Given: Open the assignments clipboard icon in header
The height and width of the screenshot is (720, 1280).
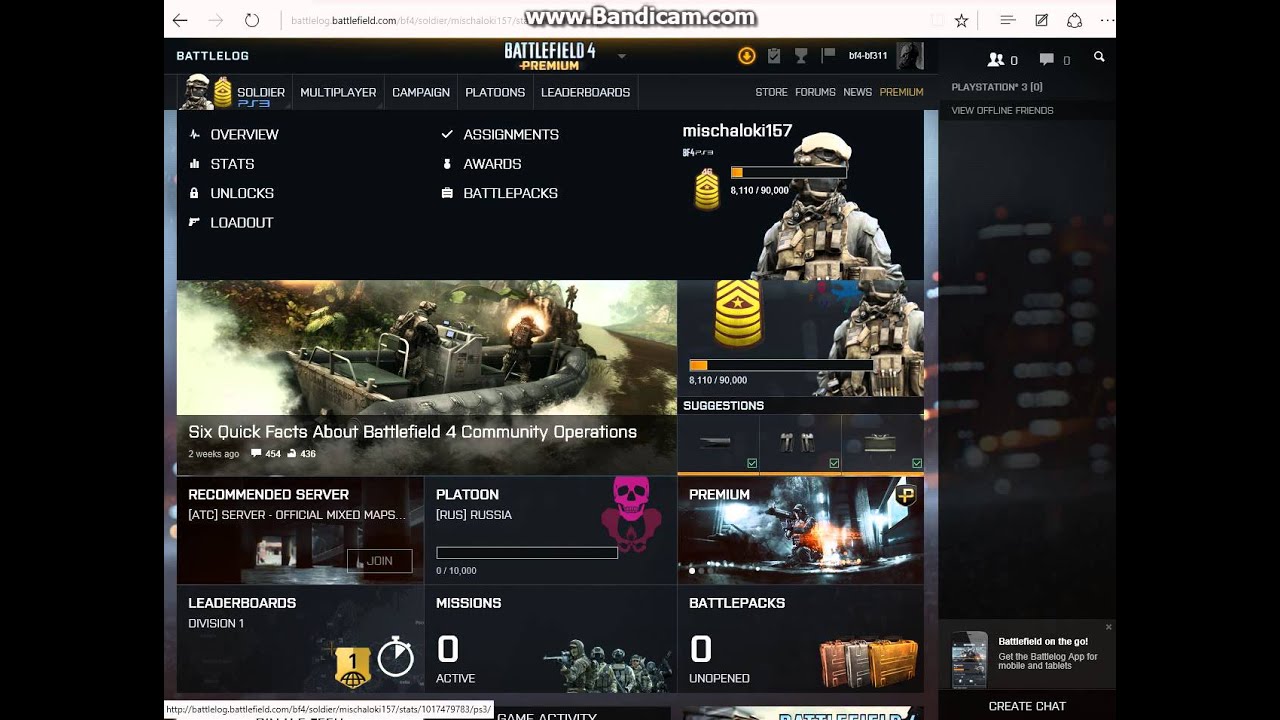Looking at the screenshot, I should coord(773,56).
